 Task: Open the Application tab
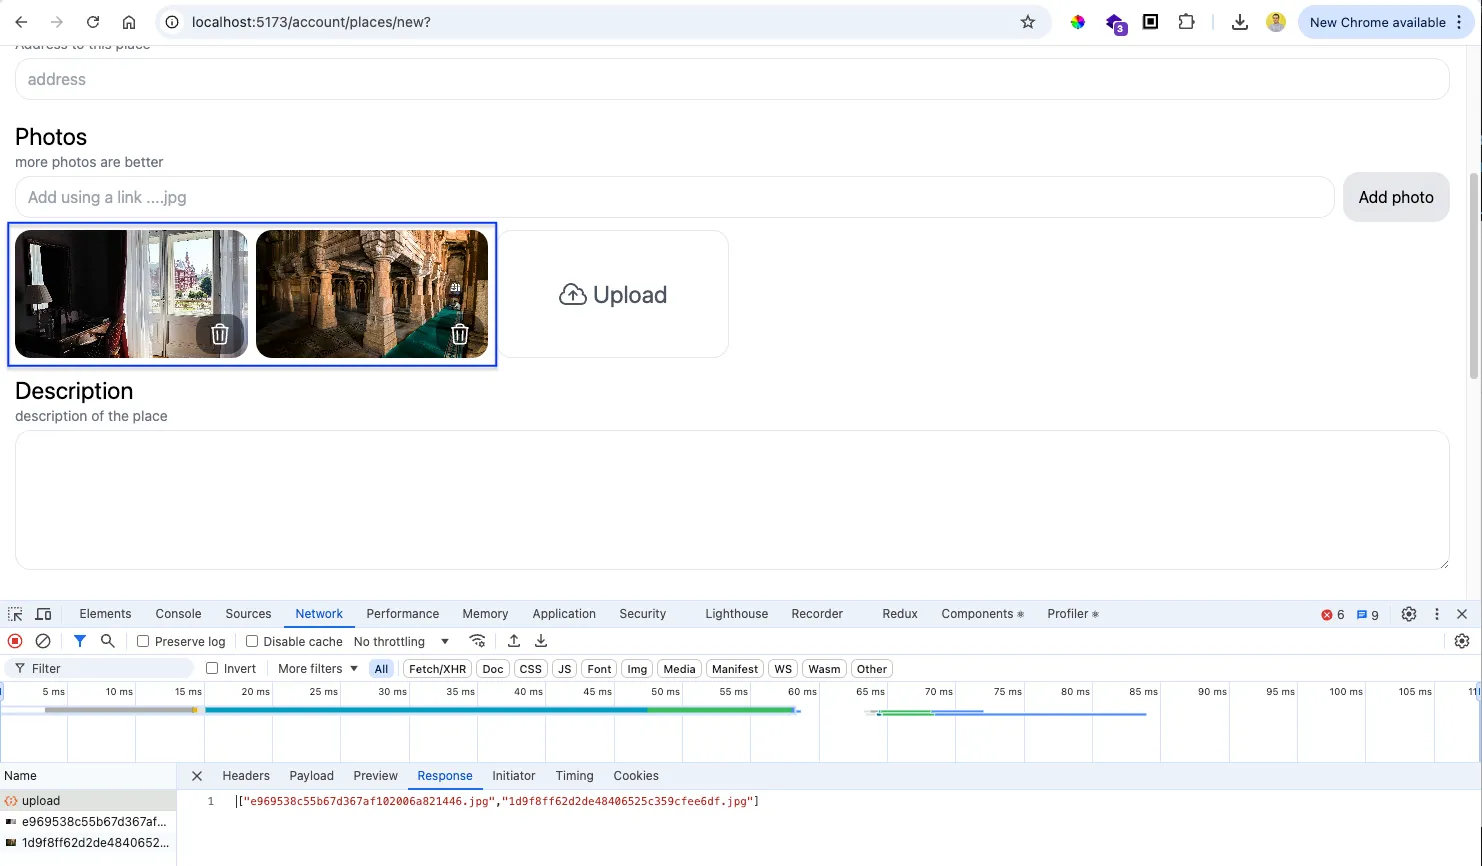click(564, 614)
